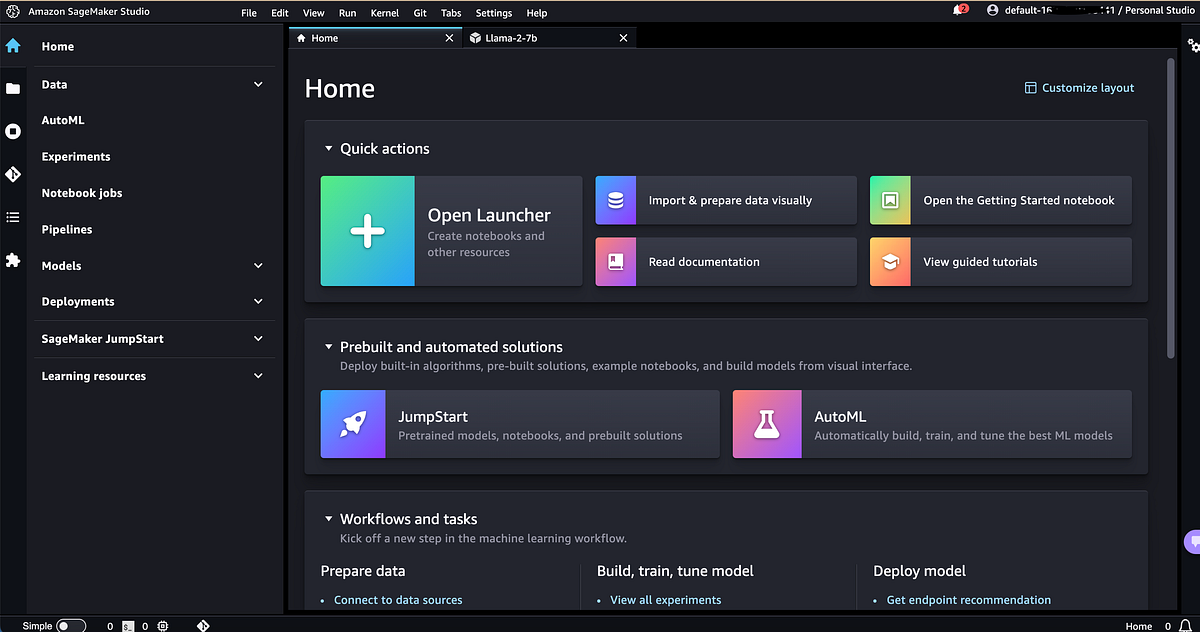Open the running terminals and kernels panel

[14, 131]
